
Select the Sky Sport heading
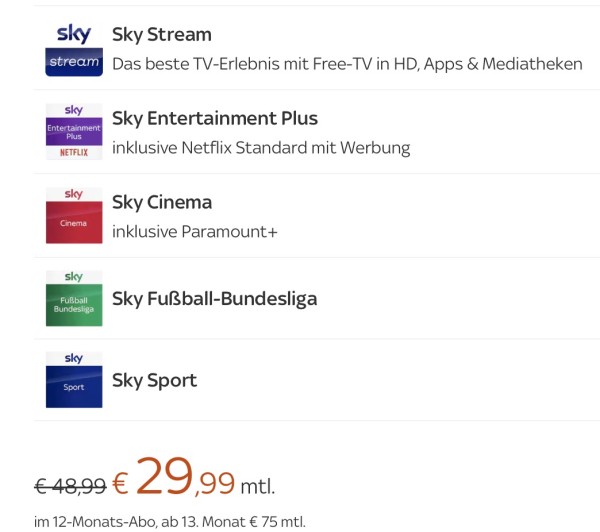(x=154, y=380)
